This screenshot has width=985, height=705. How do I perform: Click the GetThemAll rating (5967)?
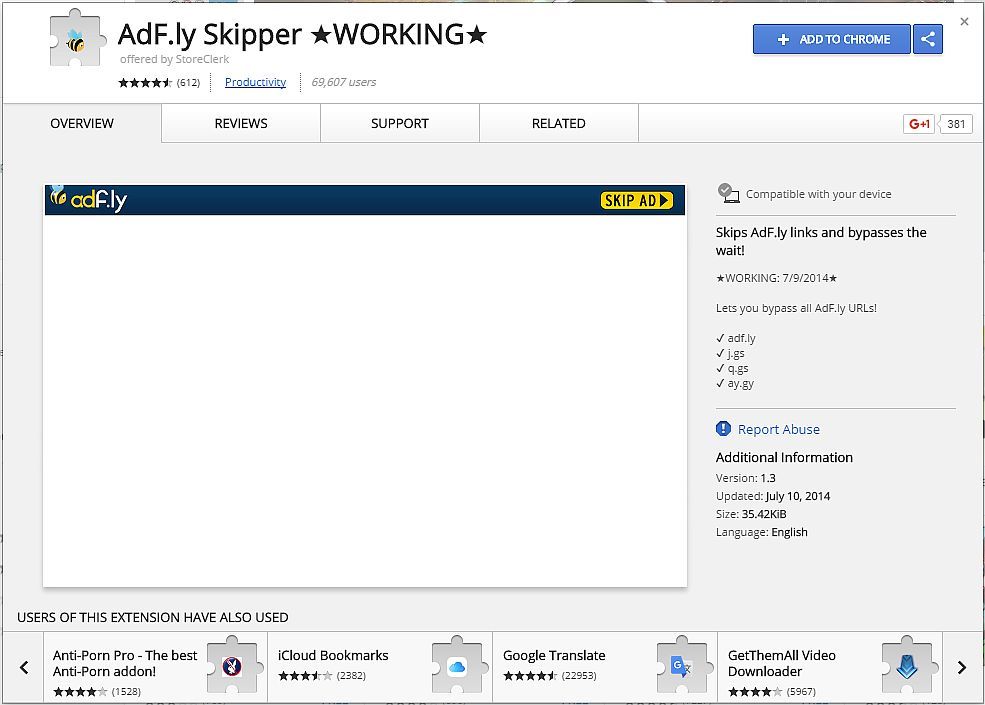pyautogui.click(x=771, y=692)
